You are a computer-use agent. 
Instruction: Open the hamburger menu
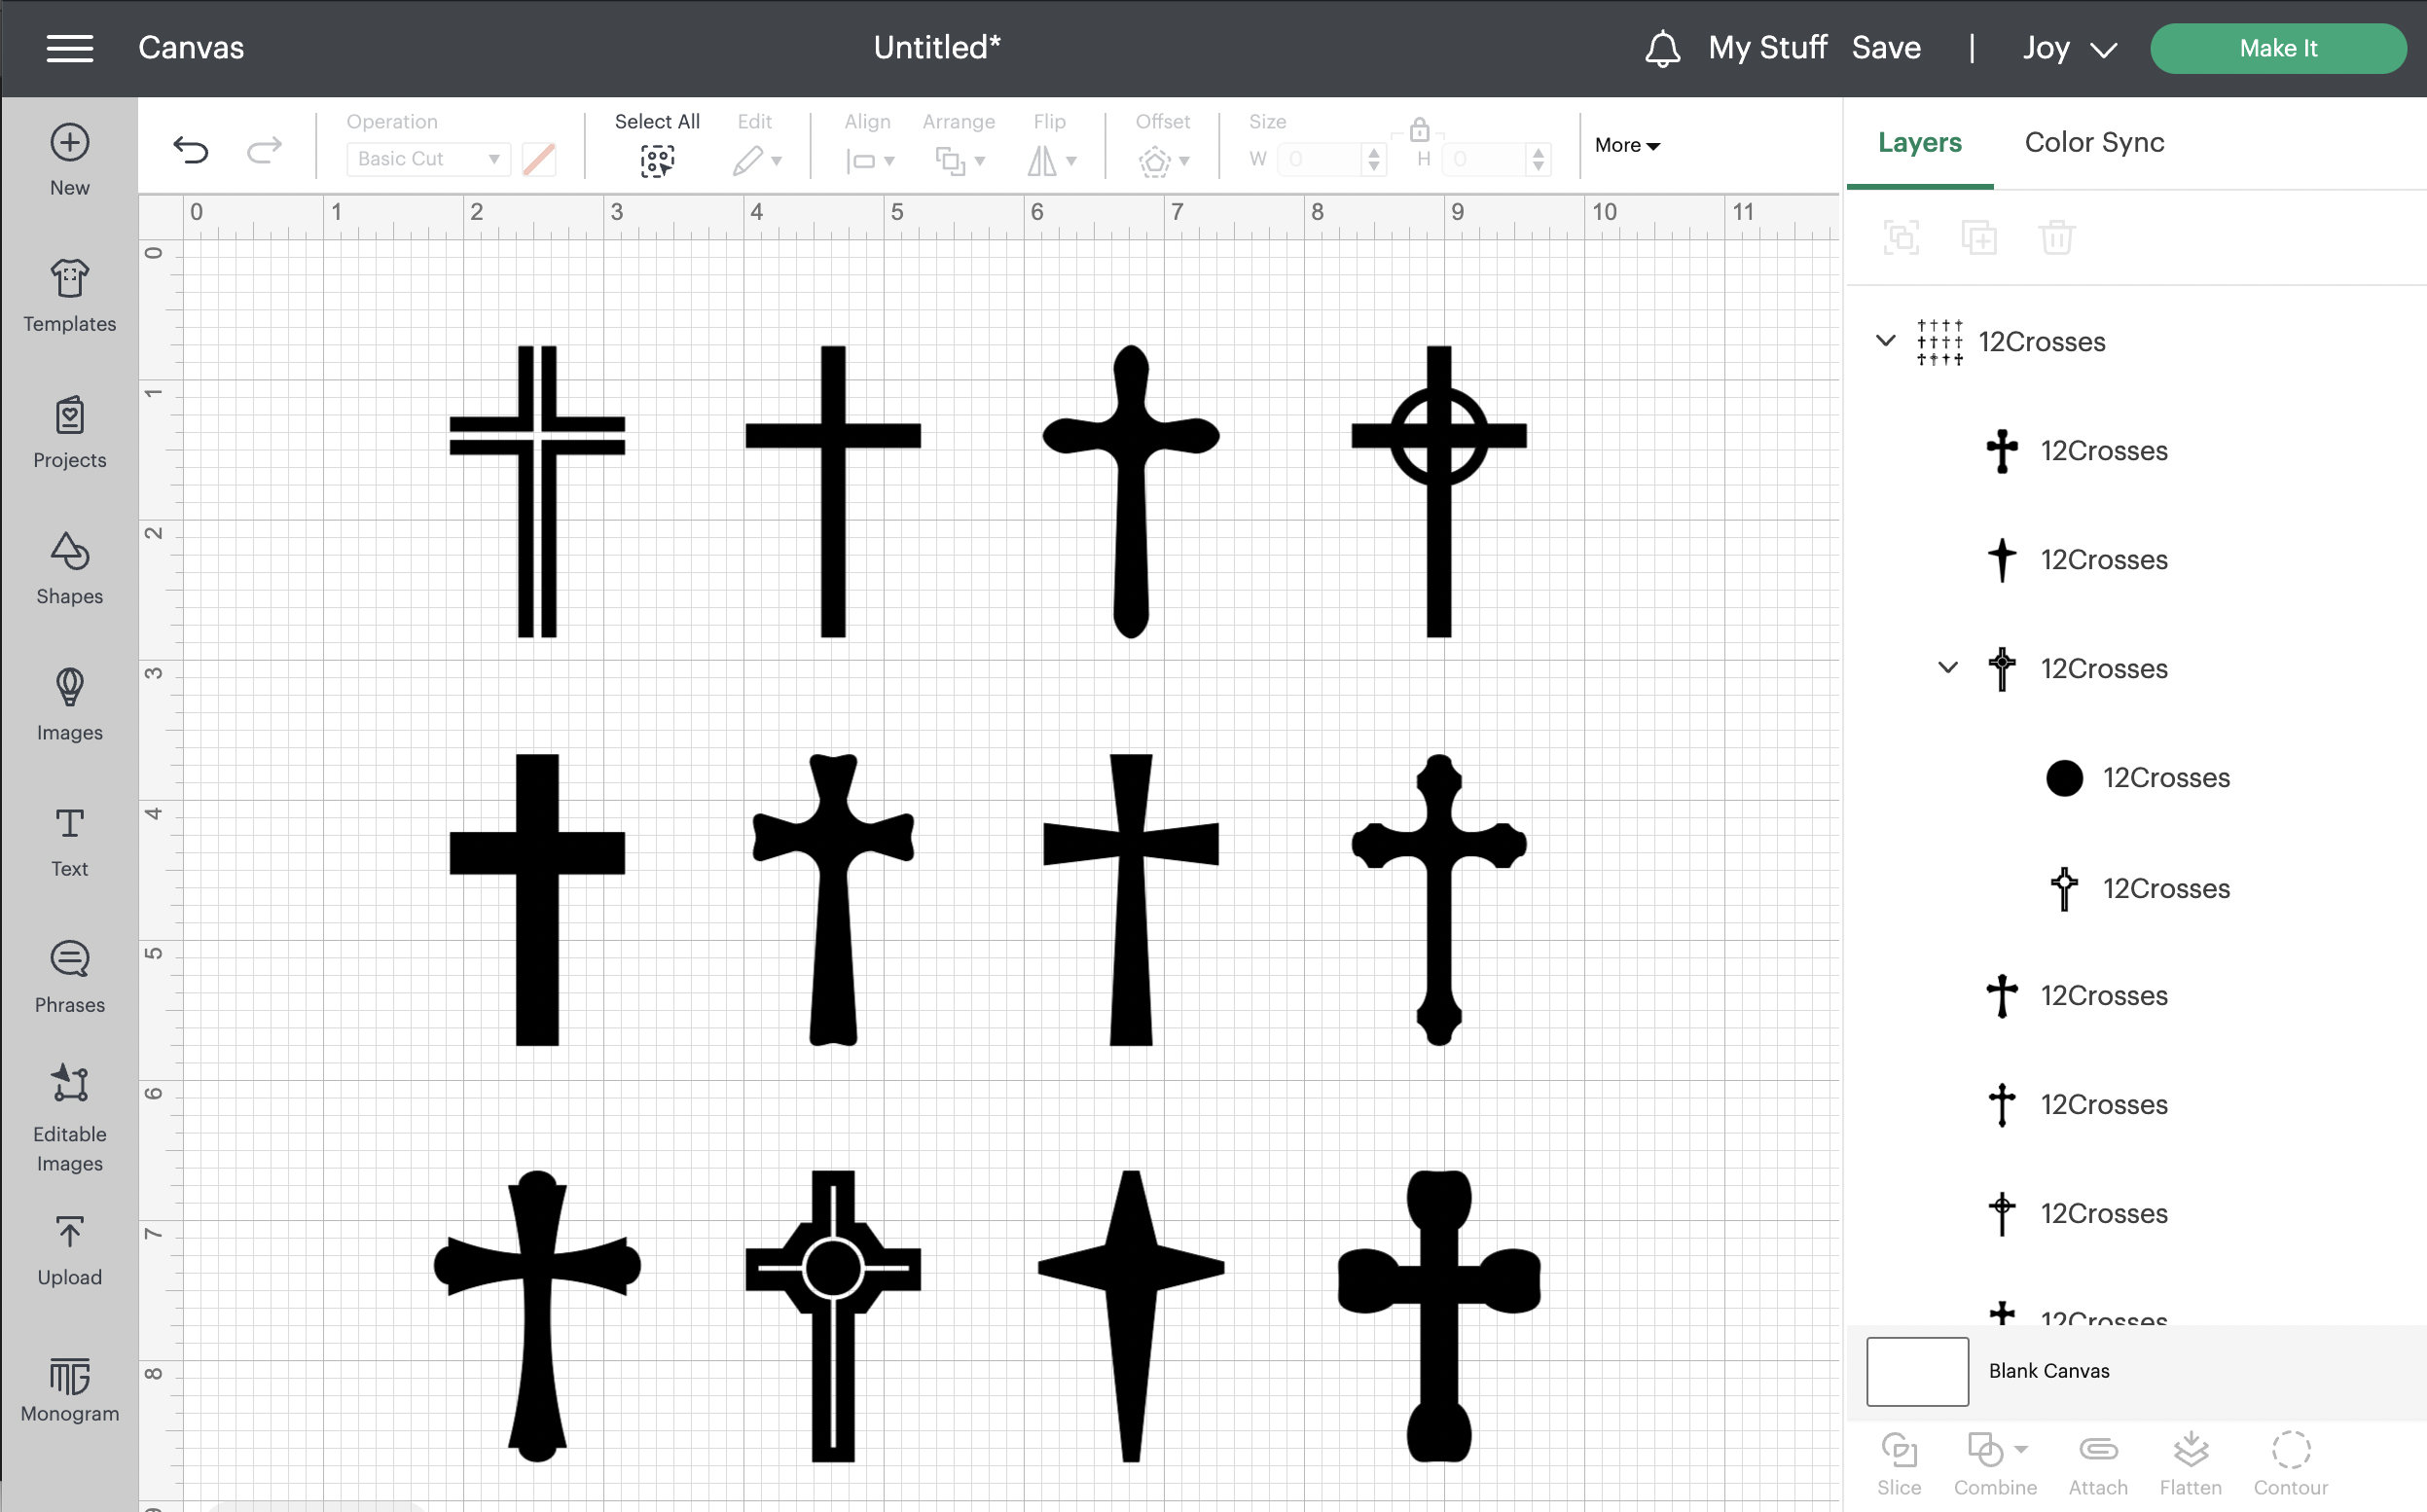(69, 47)
